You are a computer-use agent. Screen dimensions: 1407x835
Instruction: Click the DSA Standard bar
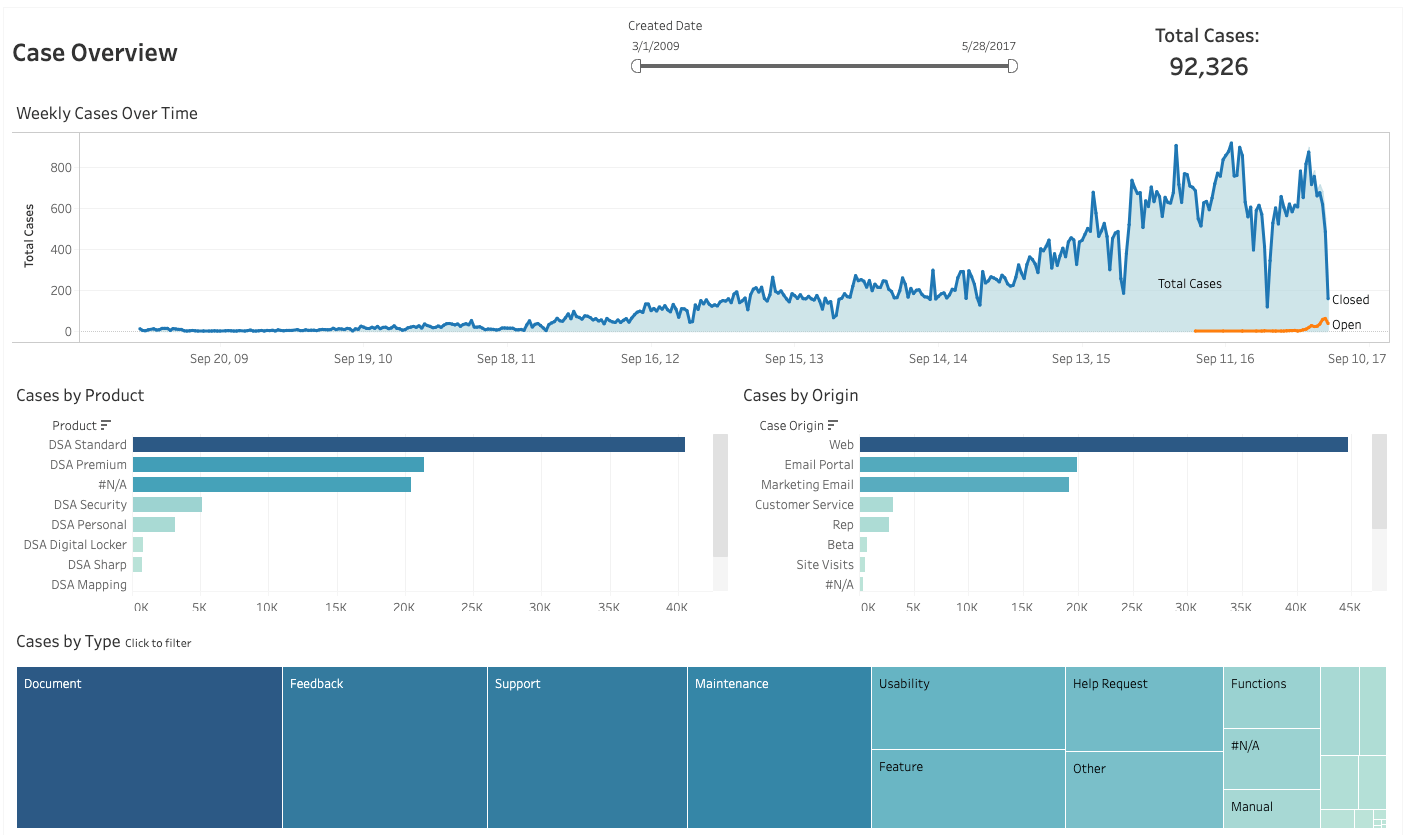[408, 445]
